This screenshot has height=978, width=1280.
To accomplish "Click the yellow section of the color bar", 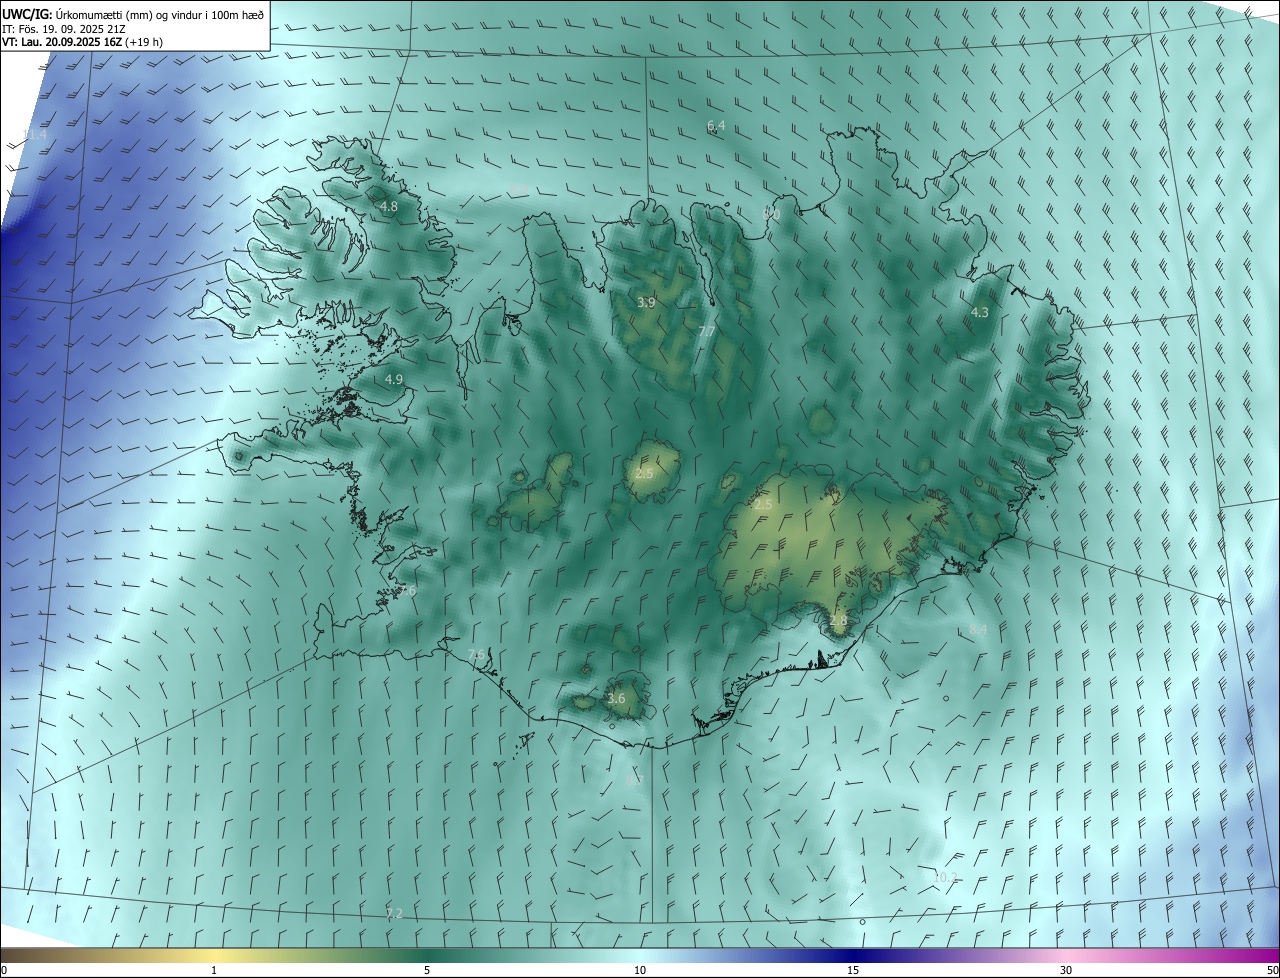I will click(x=214, y=955).
